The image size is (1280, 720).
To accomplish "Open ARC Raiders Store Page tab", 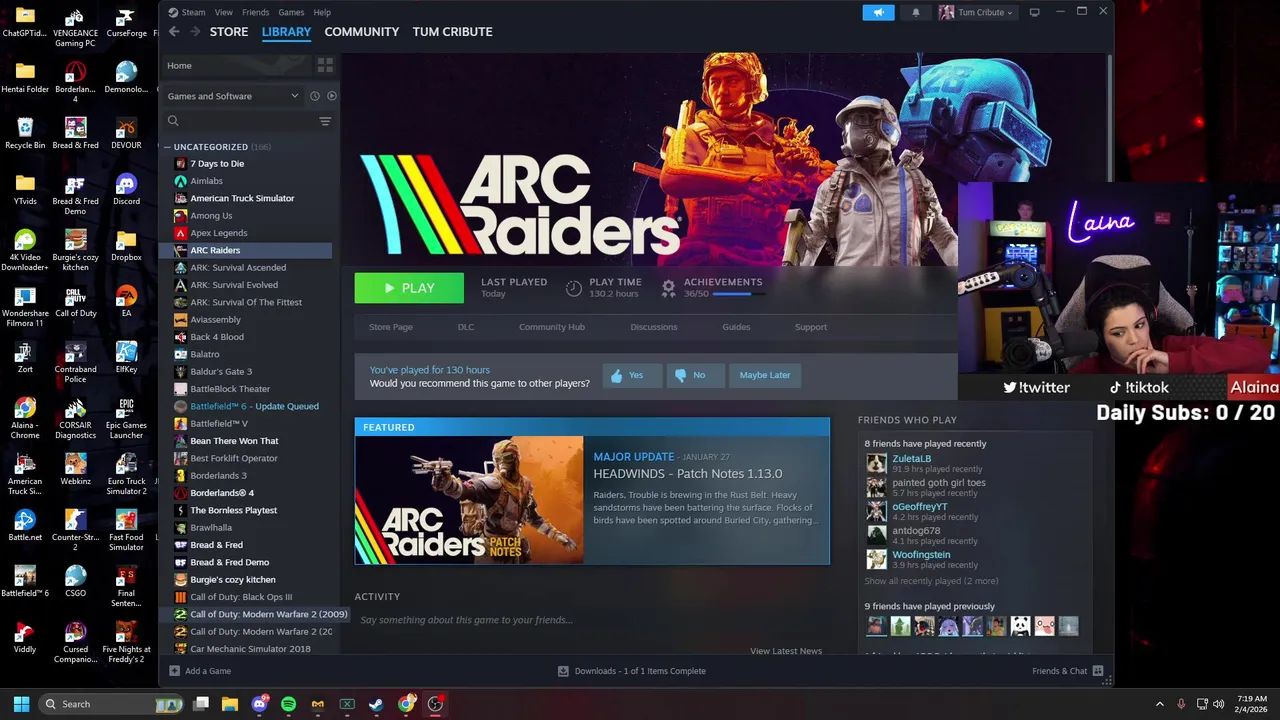I will (391, 327).
